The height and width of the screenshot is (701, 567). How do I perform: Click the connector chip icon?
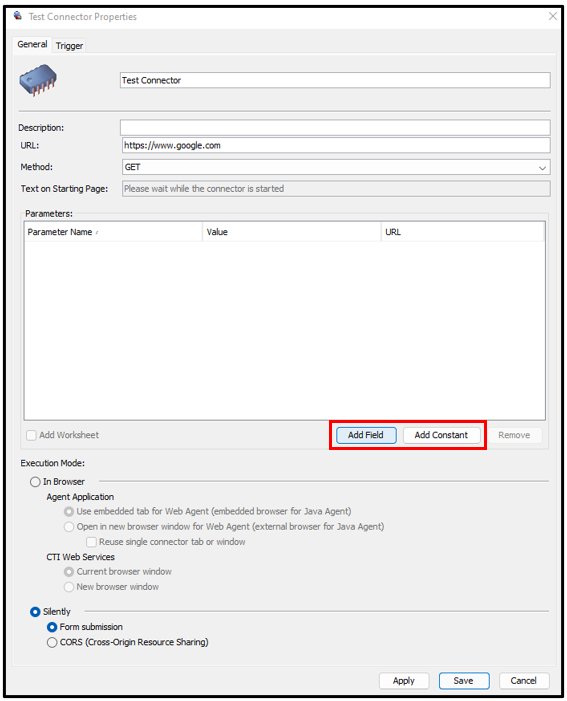pos(38,80)
